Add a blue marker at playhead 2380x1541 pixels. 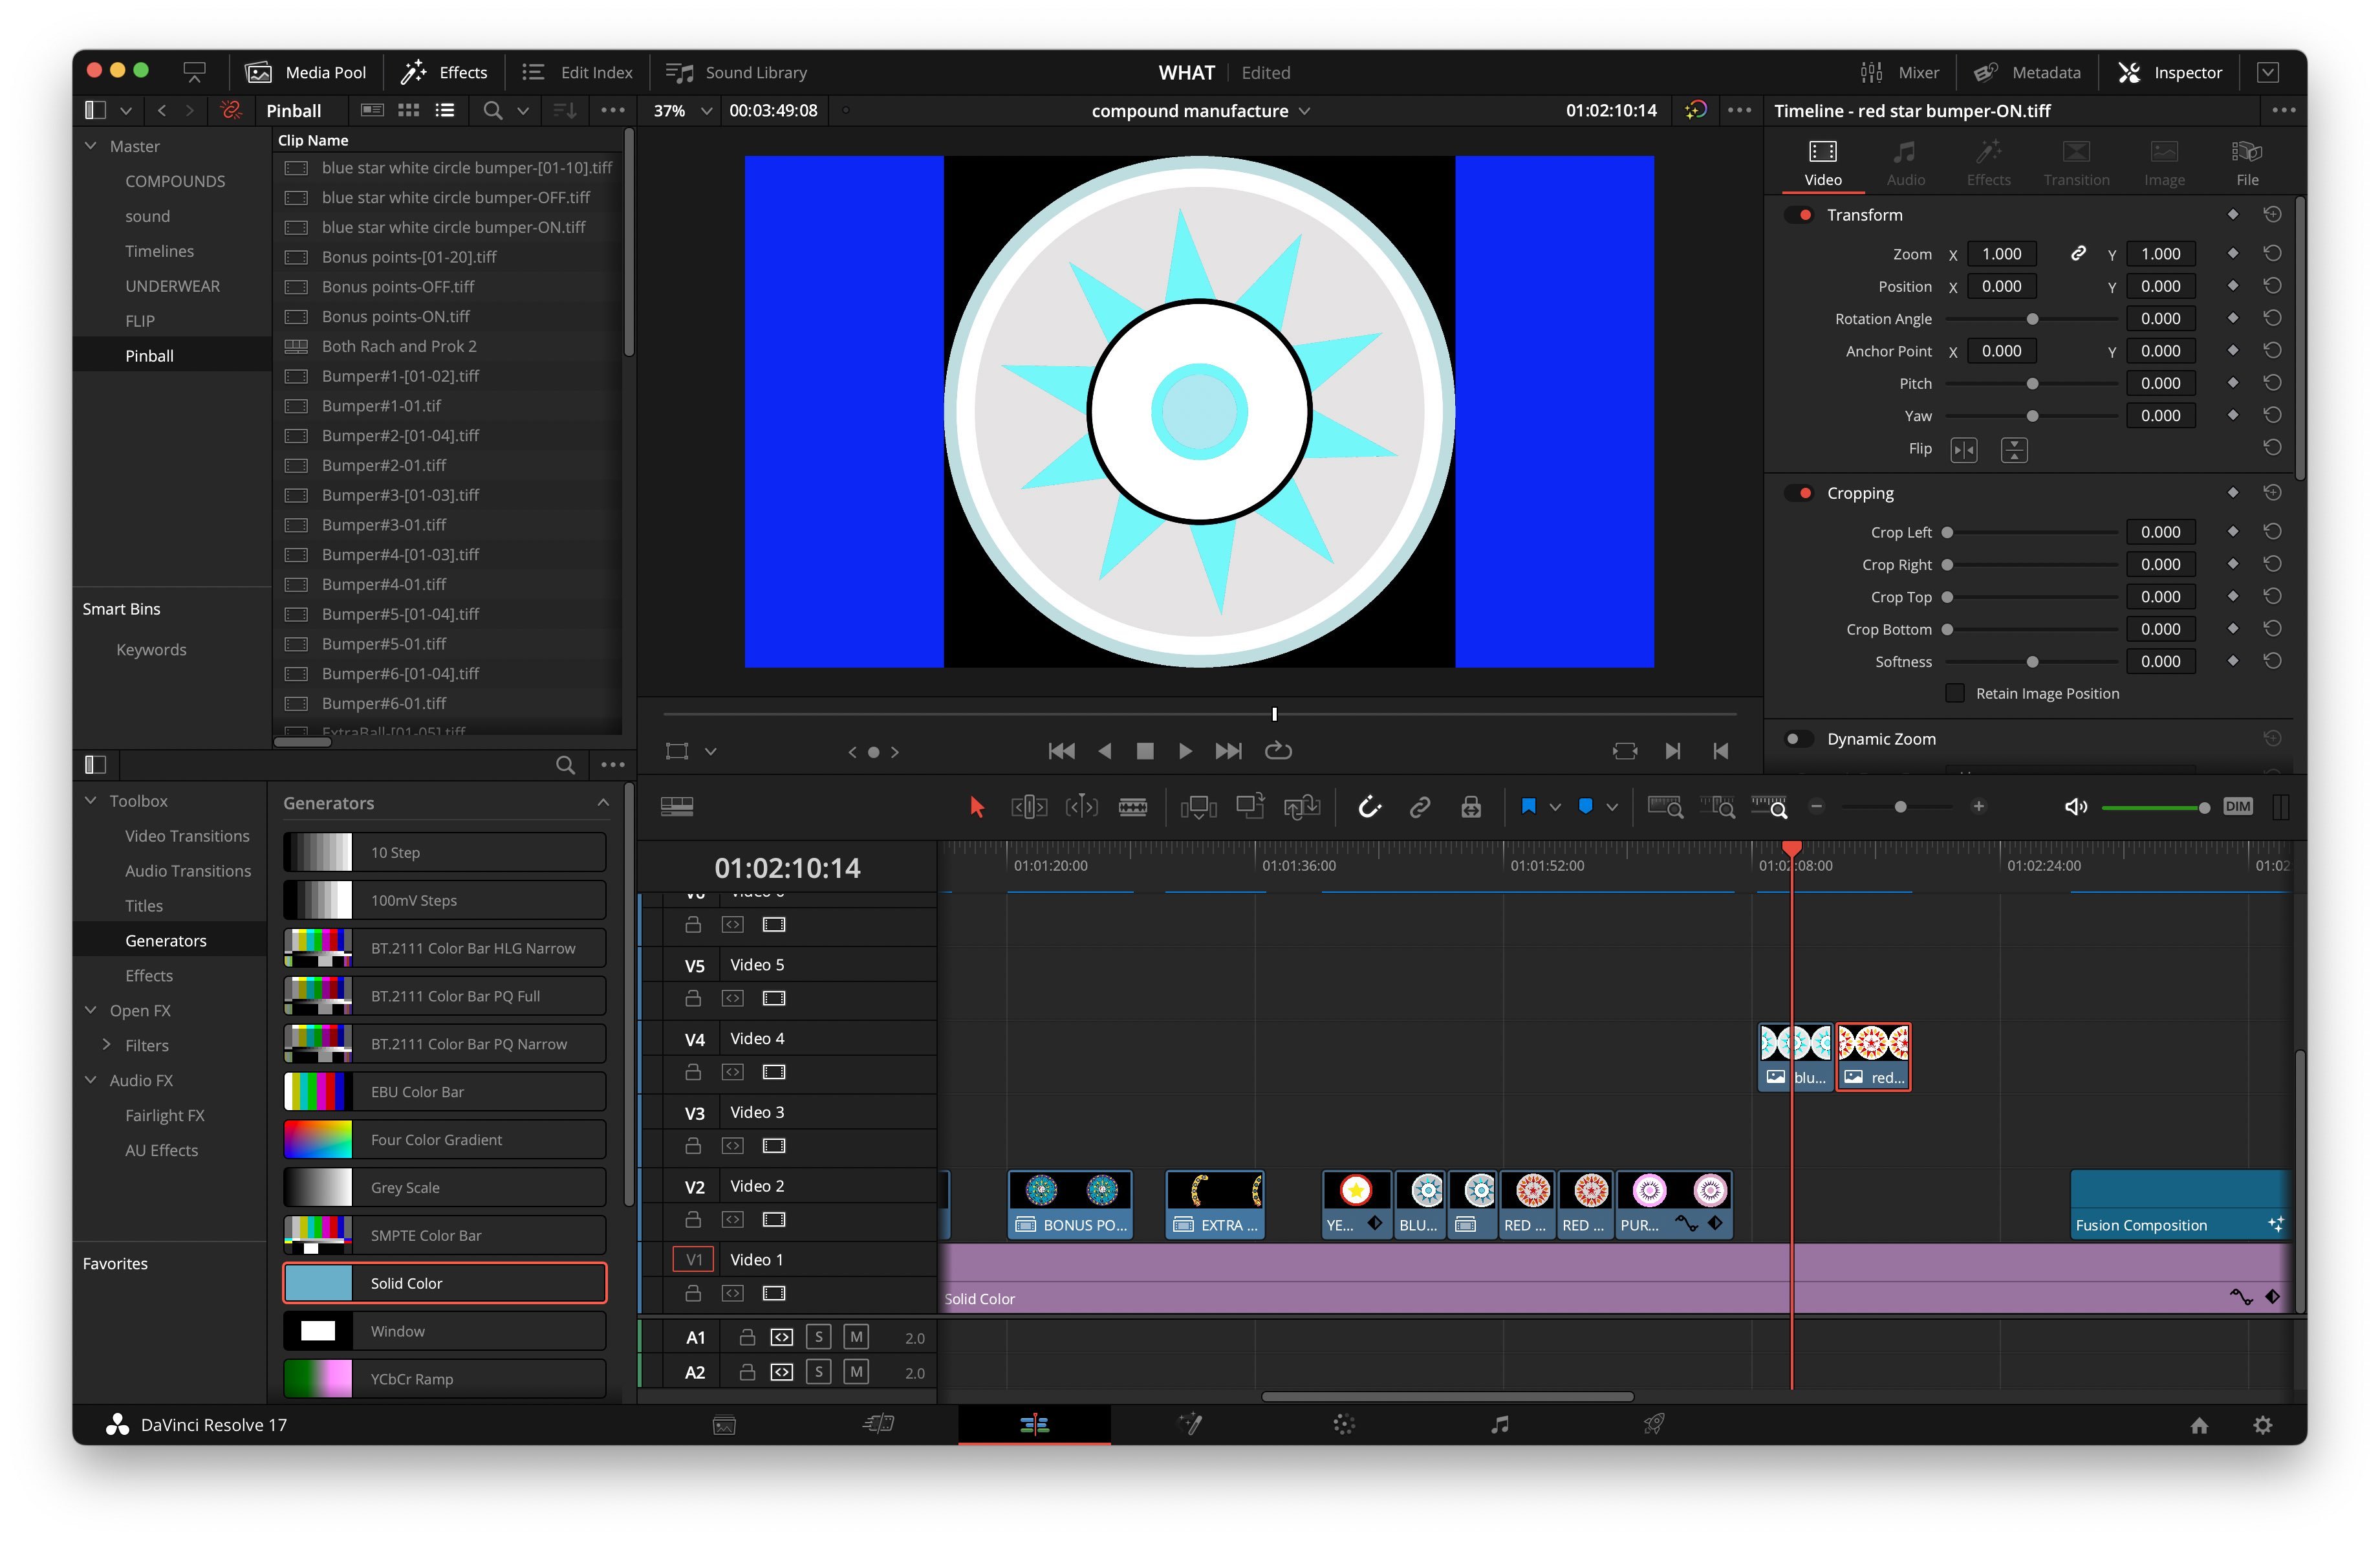click(x=1585, y=807)
